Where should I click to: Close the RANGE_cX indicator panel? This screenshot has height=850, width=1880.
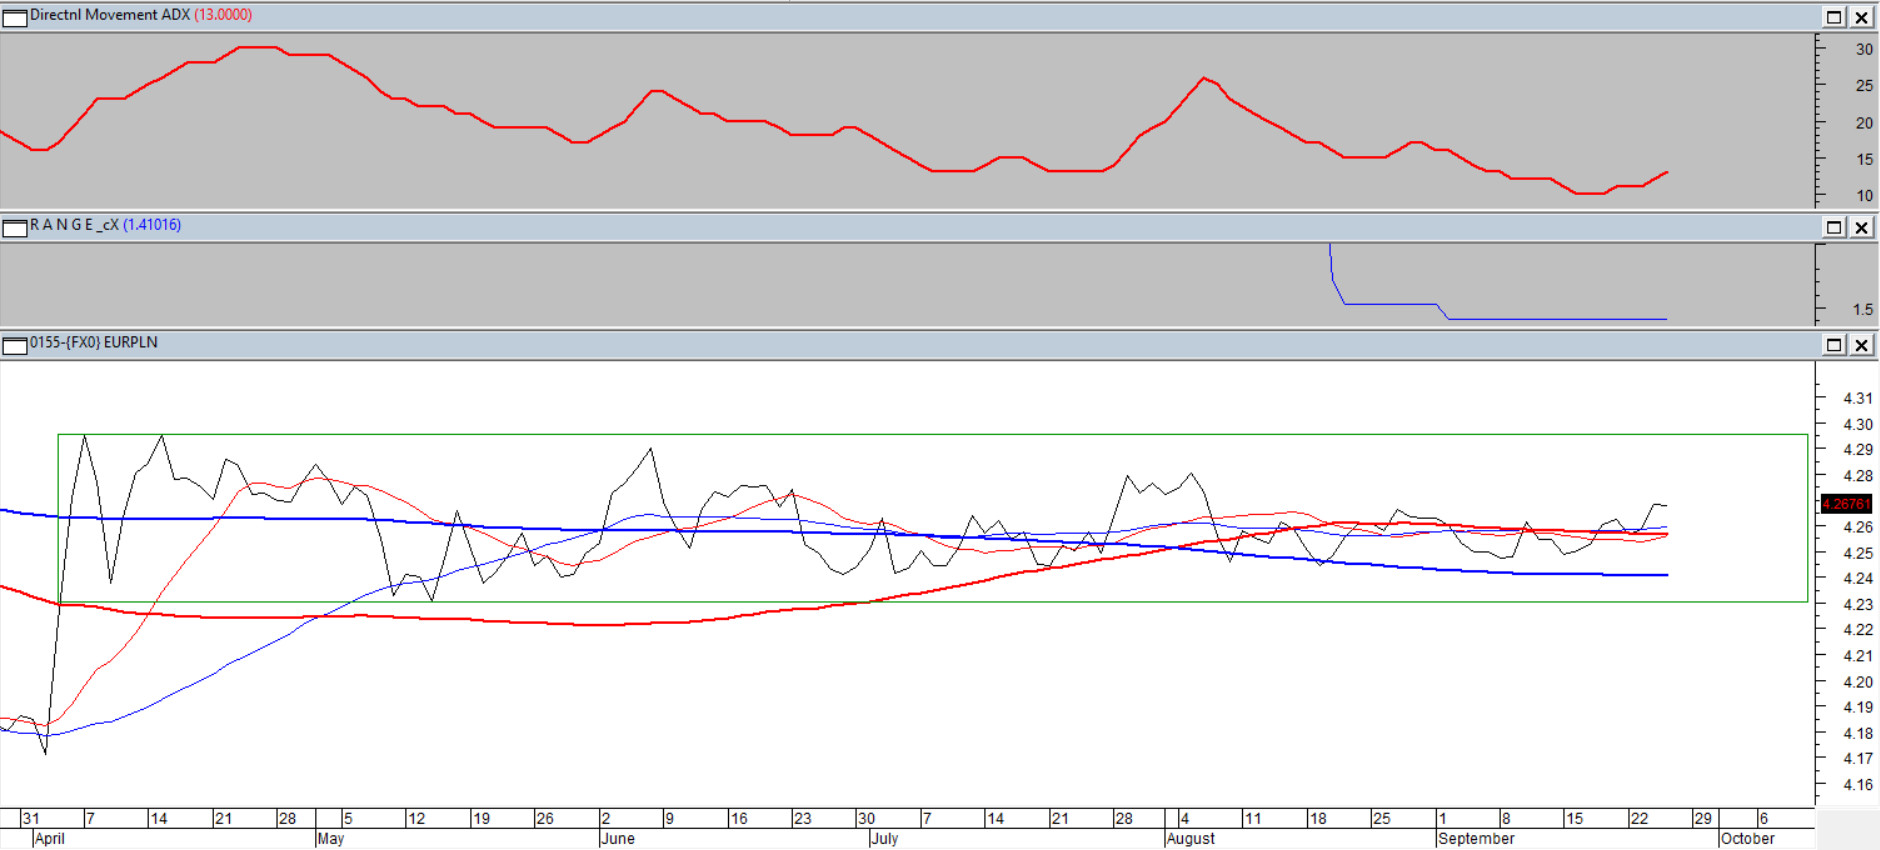(x=1861, y=227)
